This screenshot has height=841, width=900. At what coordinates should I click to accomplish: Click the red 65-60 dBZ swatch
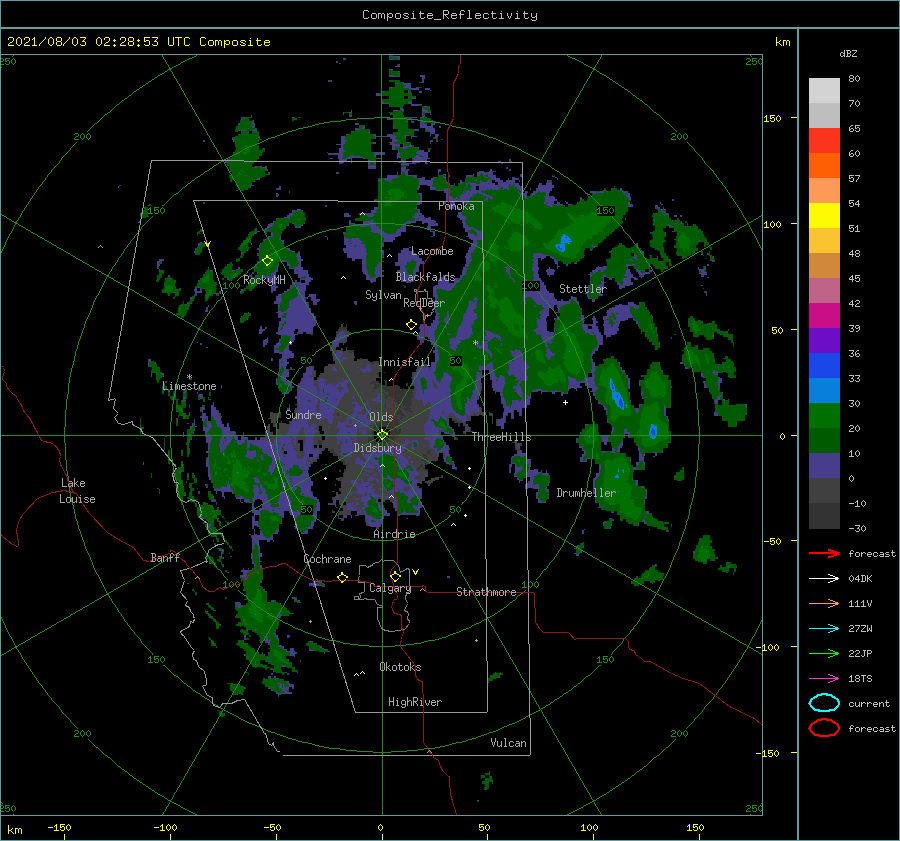pyautogui.click(x=824, y=141)
